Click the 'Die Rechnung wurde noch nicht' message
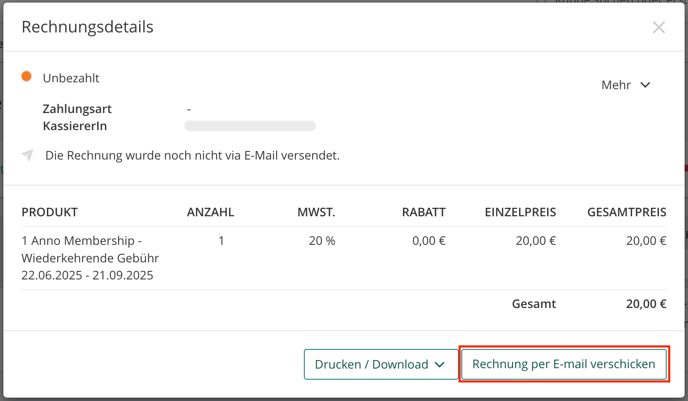Viewport: 688px width, 401px height. click(x=192, y=155)
